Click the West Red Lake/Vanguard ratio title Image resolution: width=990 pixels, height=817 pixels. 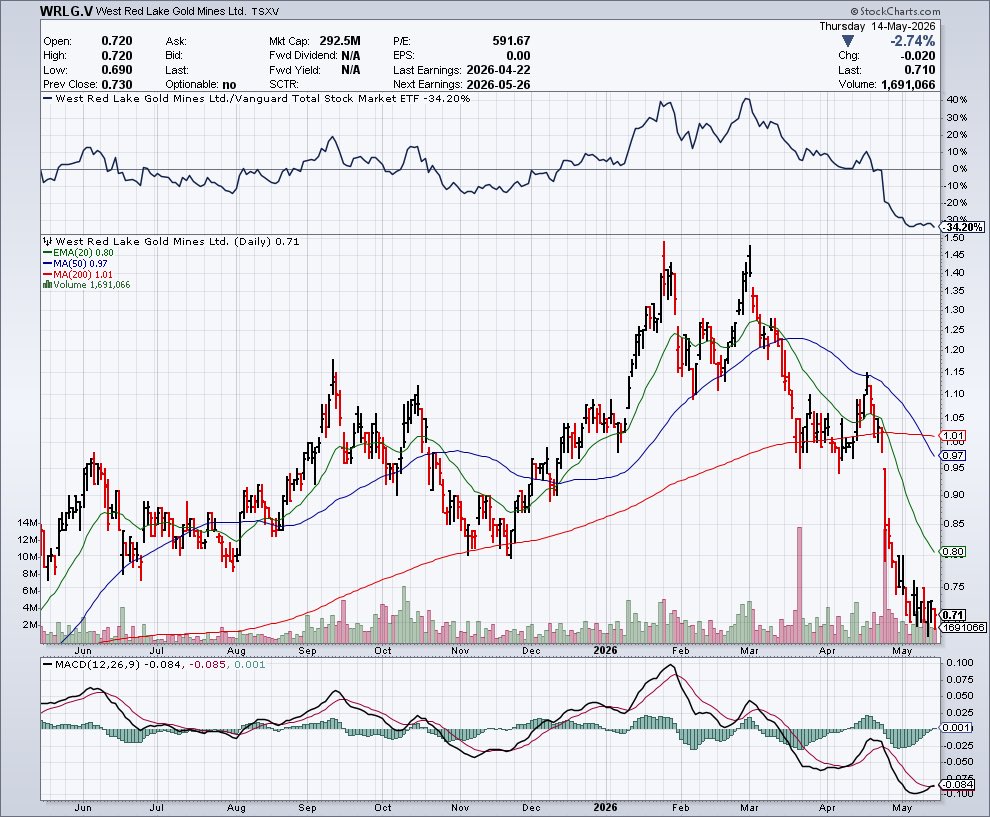[262, 98]
